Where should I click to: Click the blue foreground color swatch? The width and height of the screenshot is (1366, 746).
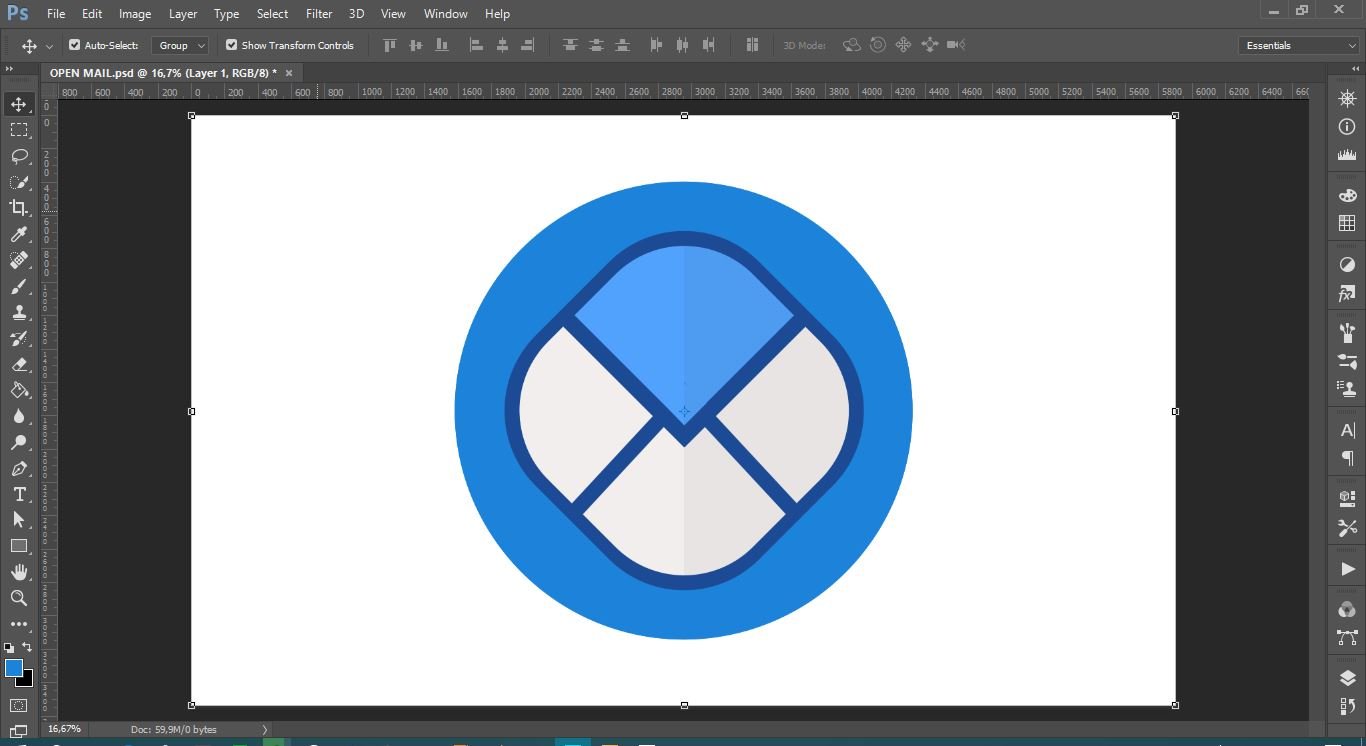click(x=13, y=668)
